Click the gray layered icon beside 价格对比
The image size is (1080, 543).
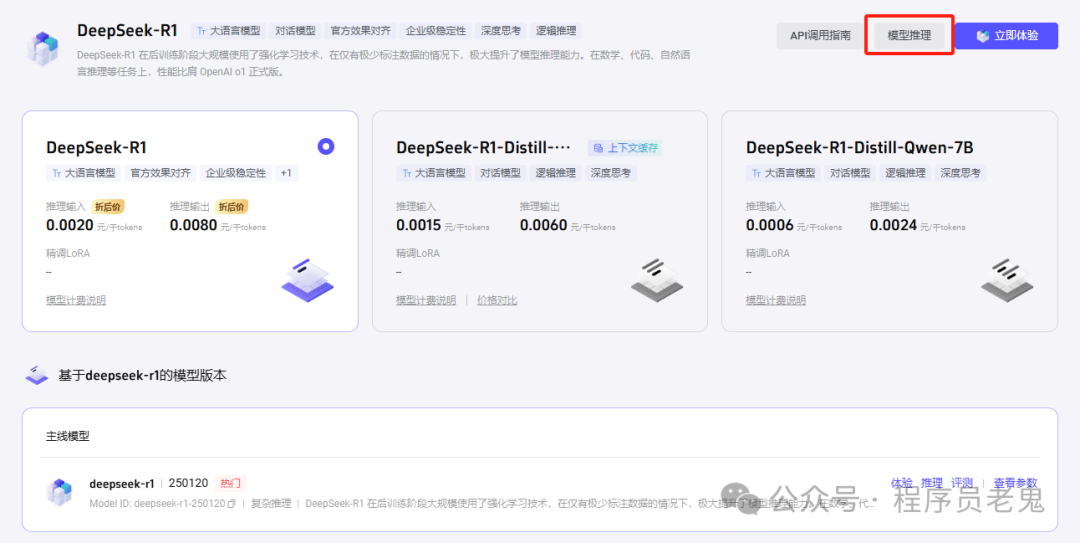click(x=656, y=280)
